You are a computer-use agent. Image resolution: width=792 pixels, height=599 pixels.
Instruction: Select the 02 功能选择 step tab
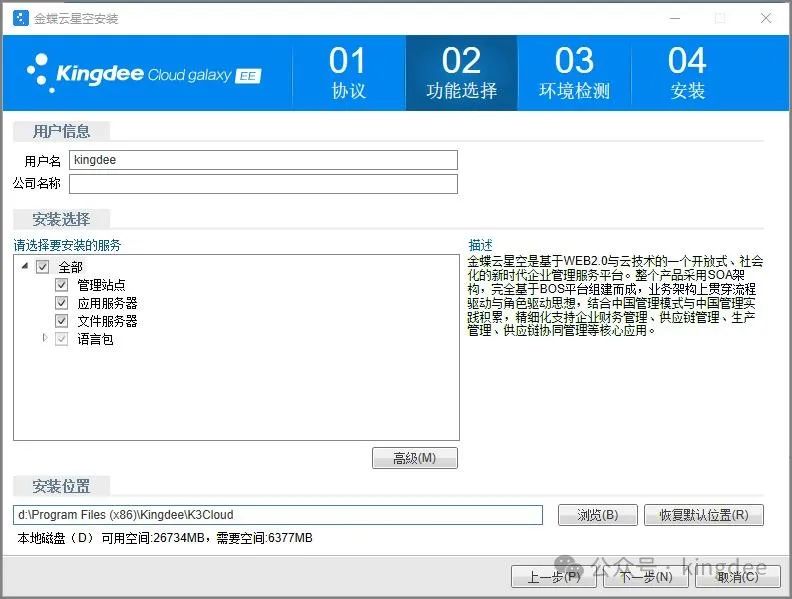tap(461, 73)
